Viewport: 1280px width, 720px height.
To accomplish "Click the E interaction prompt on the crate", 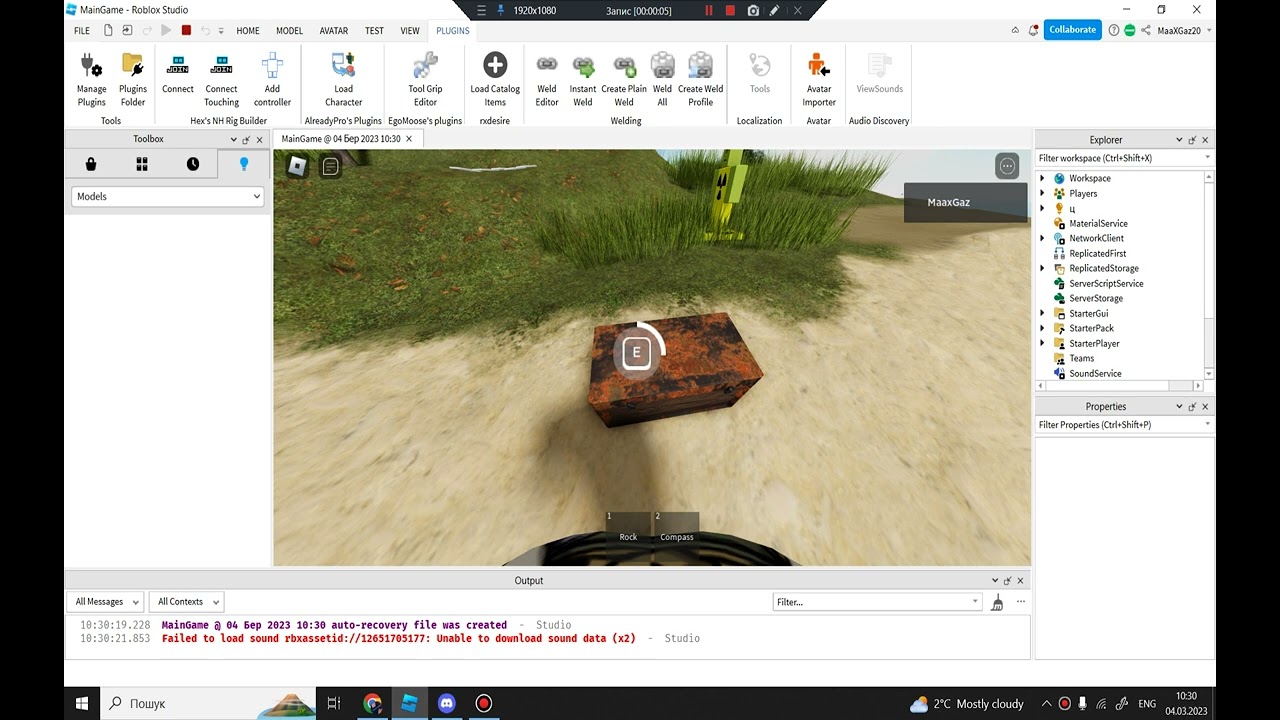I will (636, 352).
